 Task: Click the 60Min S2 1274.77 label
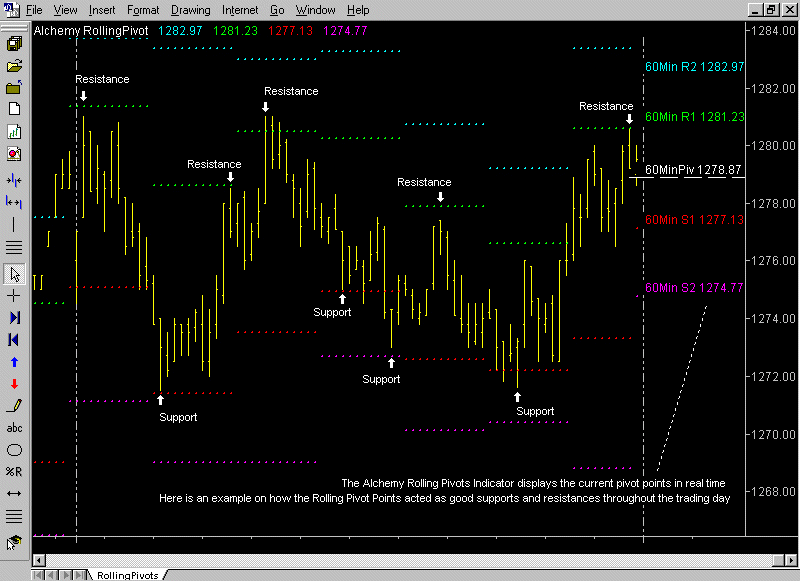coord(694,288)
